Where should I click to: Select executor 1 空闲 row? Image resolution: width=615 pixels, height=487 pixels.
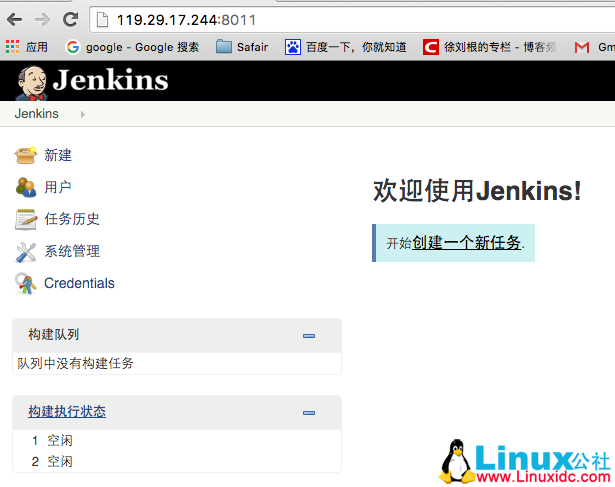coord(177,440)
